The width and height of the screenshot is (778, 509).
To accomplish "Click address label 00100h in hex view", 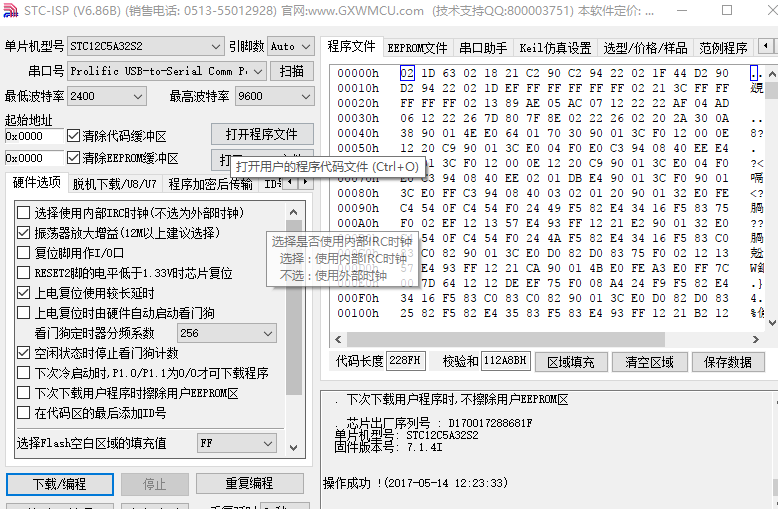I will pos(358,314).
